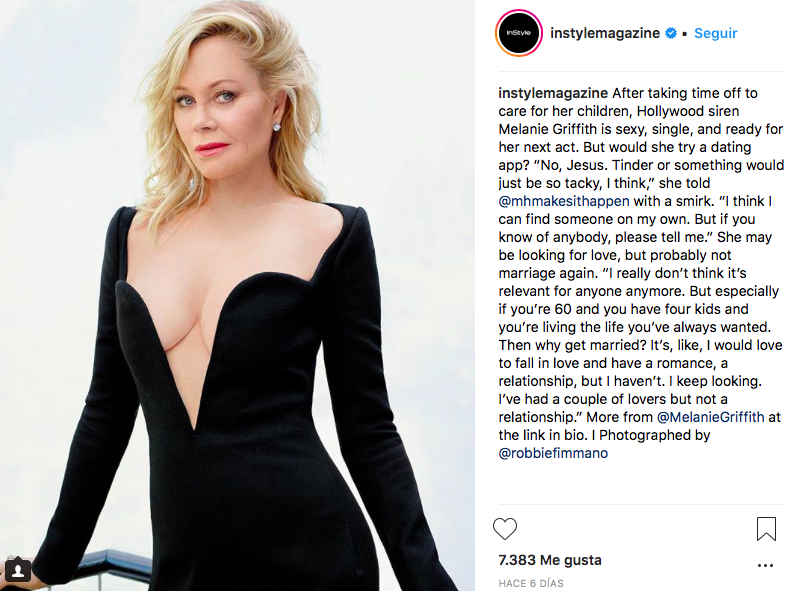807x591 pixels.
Task: Click the diamond earring in the photo
Action: tap(276, 127)
